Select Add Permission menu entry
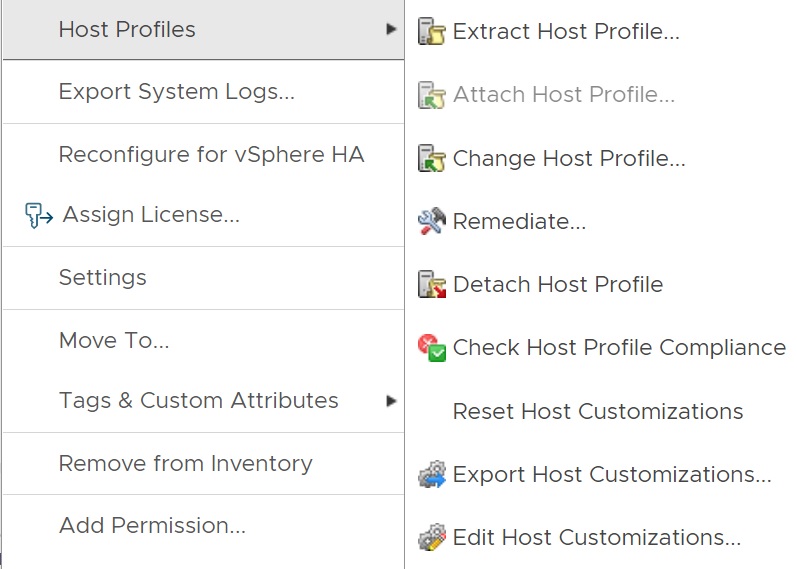The image size is (797, 569). click(152, 526)
